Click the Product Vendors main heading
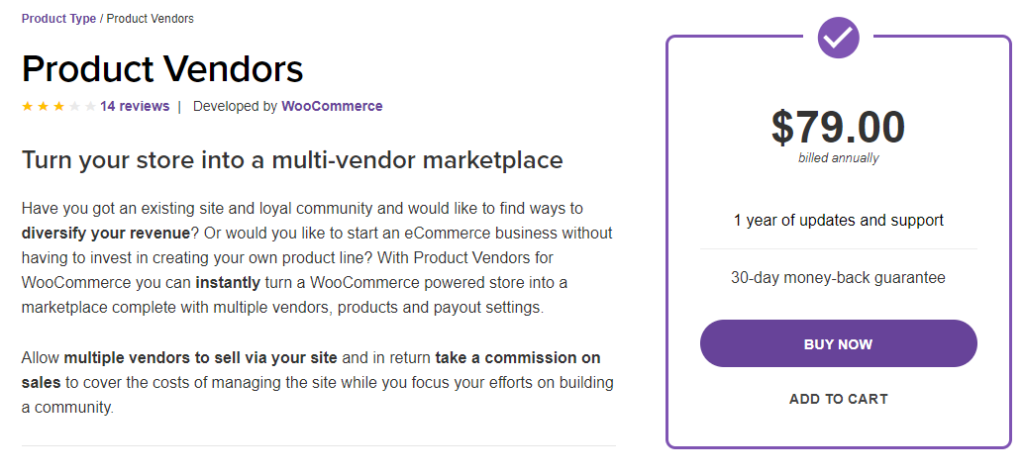Viewport: 1024px width, 475px height. click(x=163, y=68)
